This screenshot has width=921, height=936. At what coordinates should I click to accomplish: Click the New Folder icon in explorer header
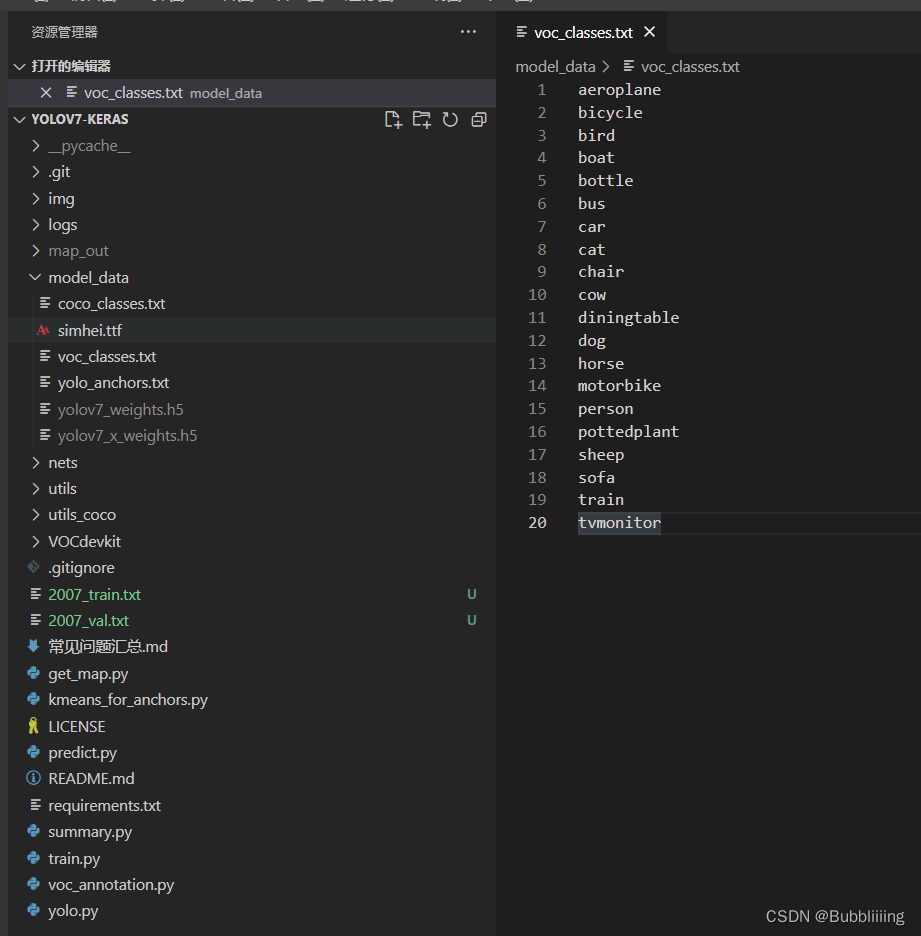click(x=421, y=119)
